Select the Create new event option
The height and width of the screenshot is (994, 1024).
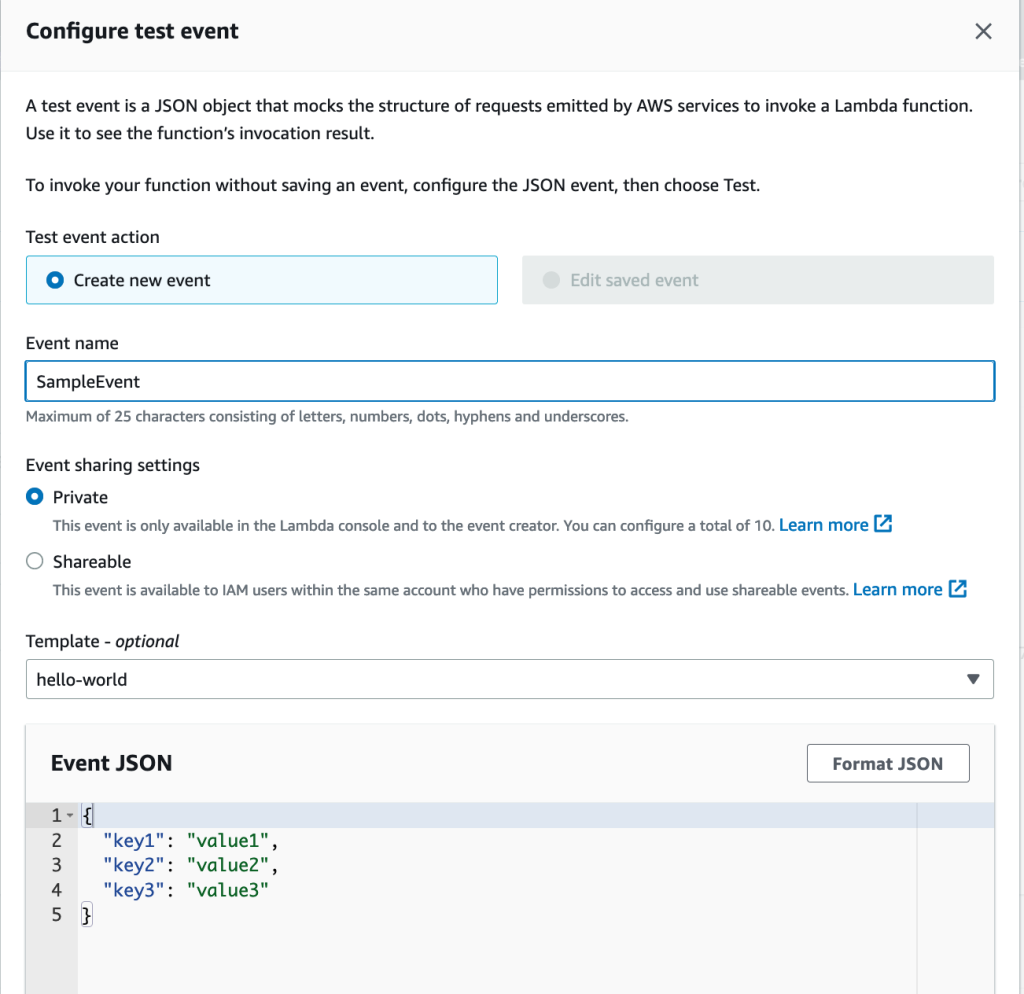click(56, 280)
